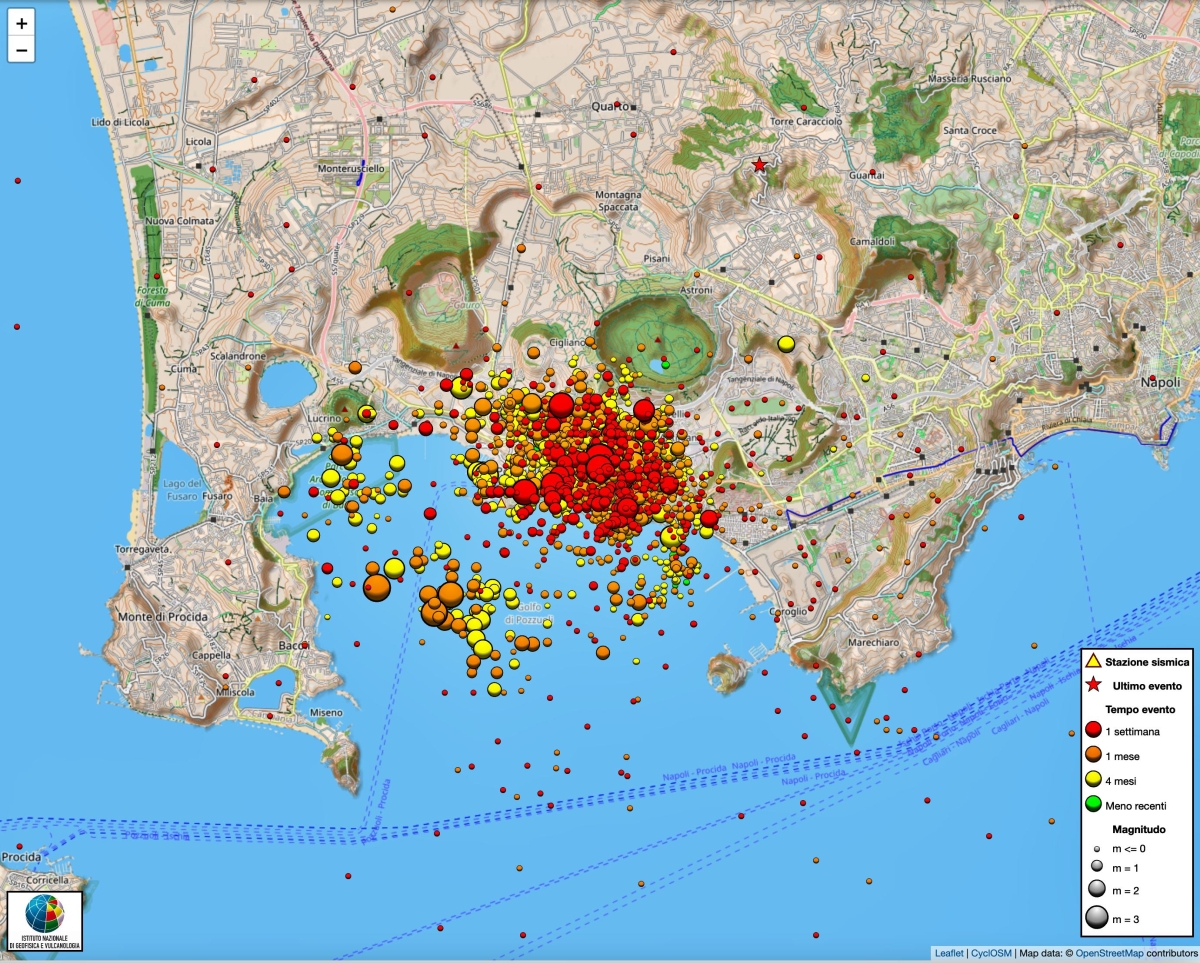Zoom in with the plus button
The height and width of the screenshot is (963, 1200).
click(x=21, y=21)
